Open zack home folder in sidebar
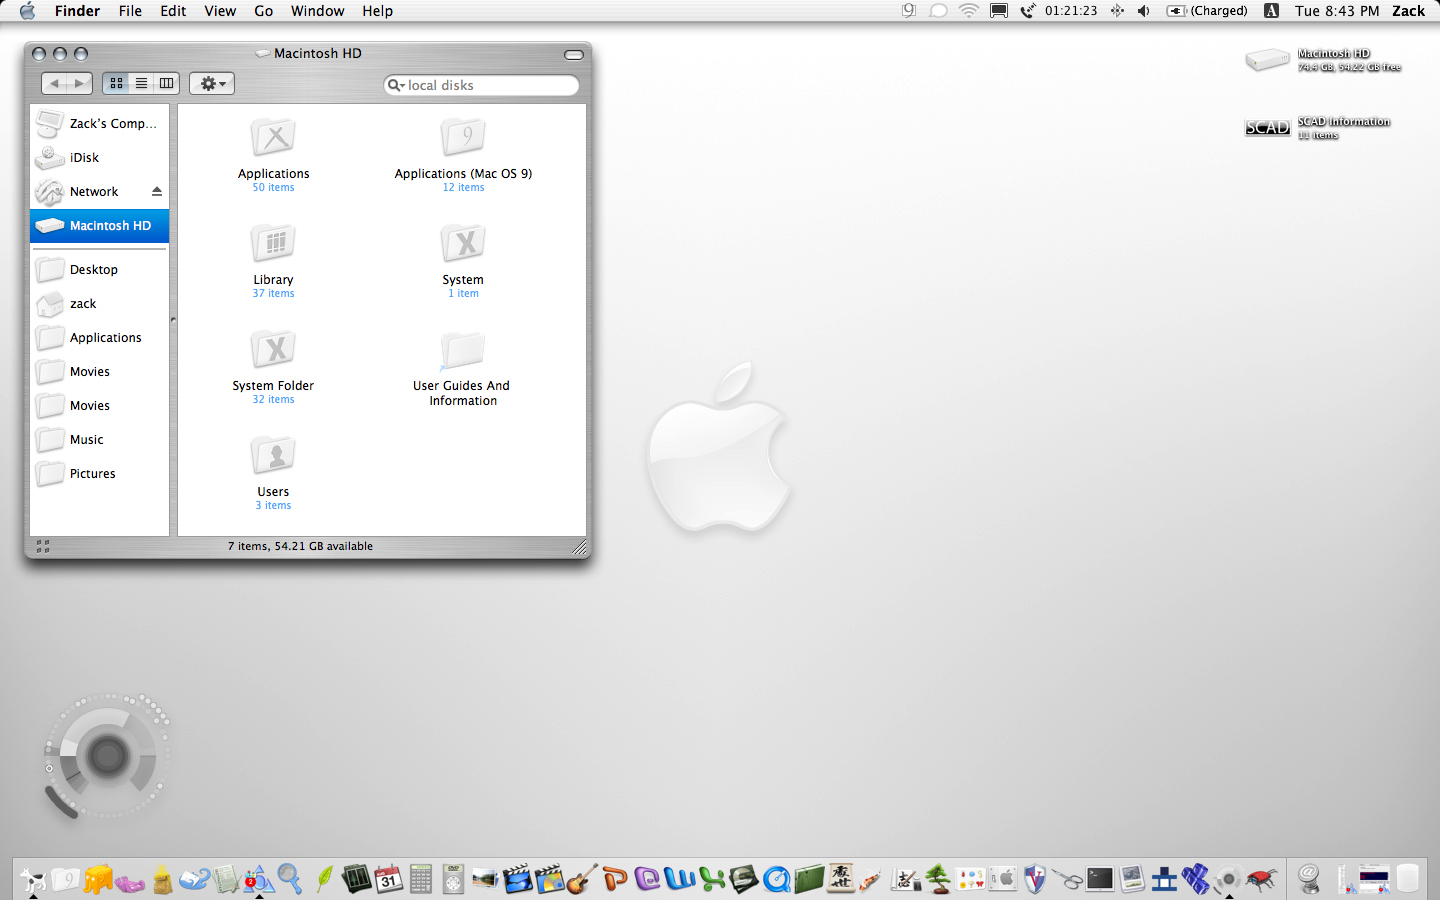 [100, 304]
